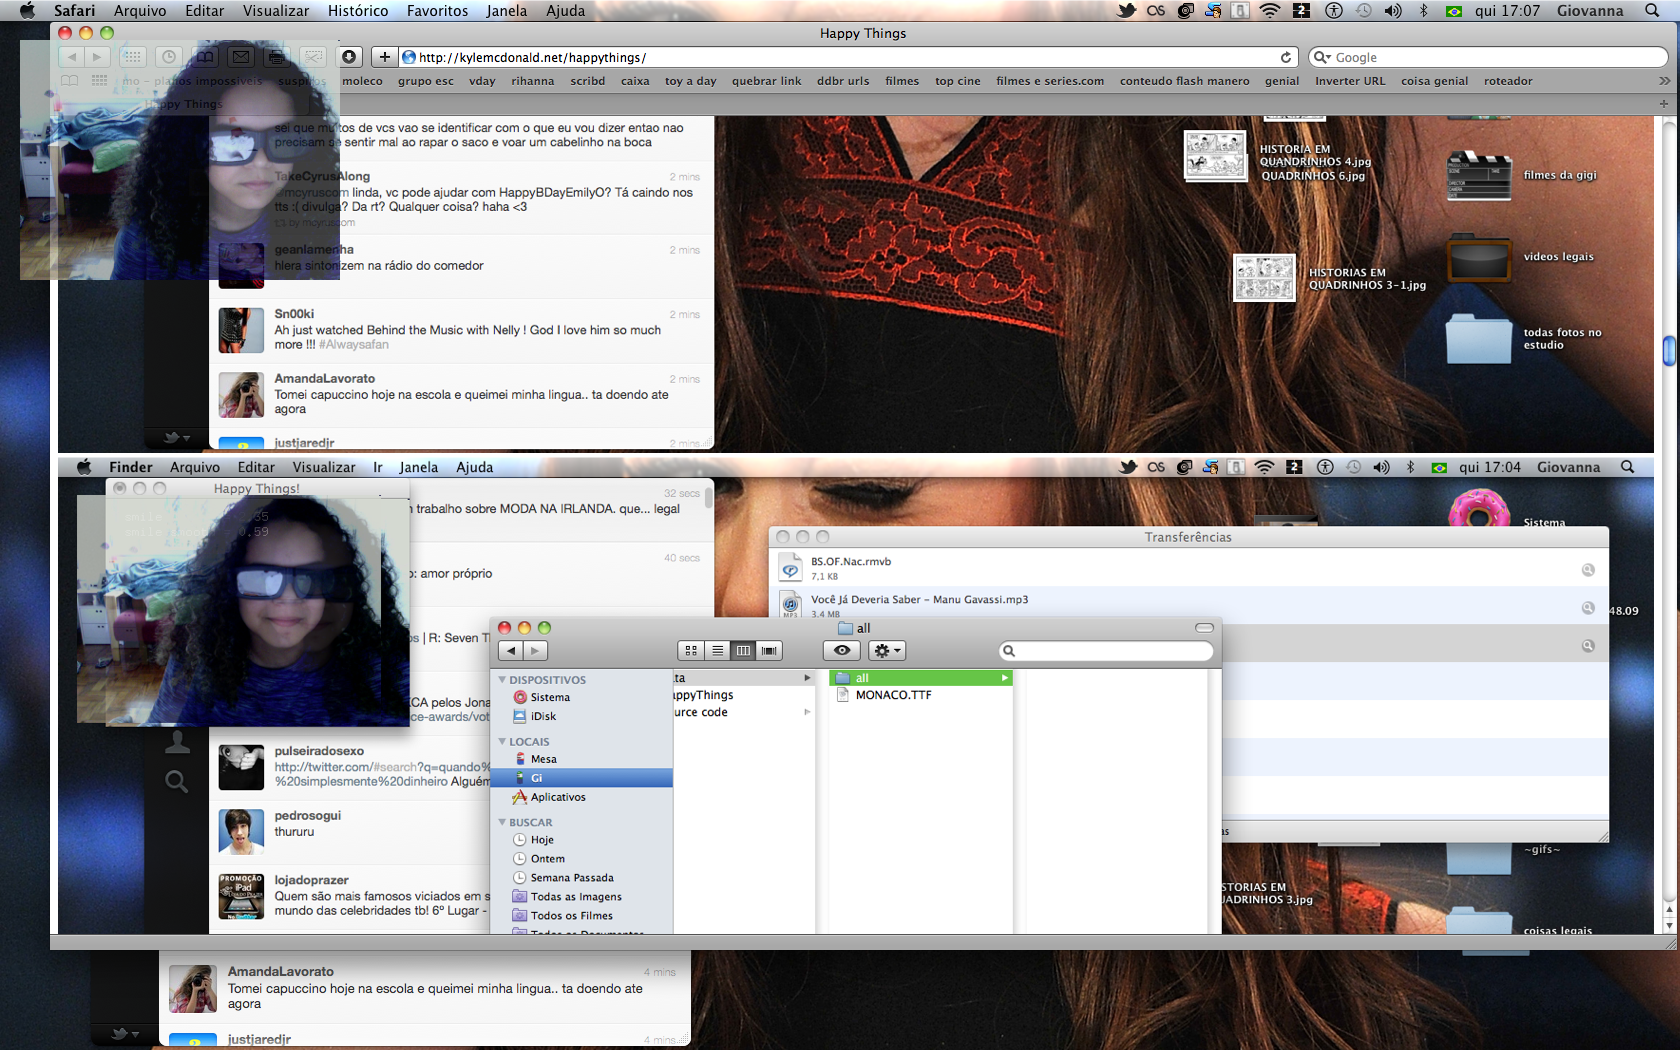Click the #Alwaysafan hashtag in Sn00ki's tweet
This screenshot has width=1680, height=1050.
(354, 345)
